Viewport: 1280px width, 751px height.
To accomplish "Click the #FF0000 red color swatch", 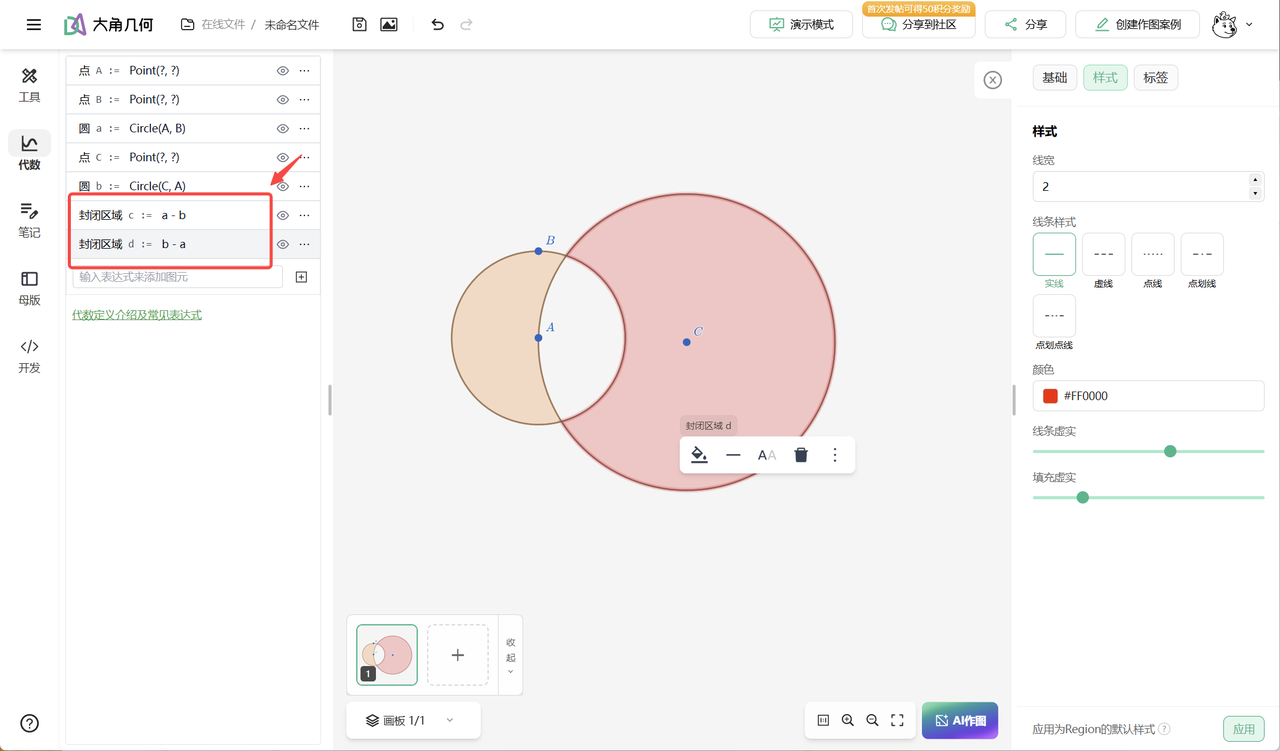I will 1050,396.
